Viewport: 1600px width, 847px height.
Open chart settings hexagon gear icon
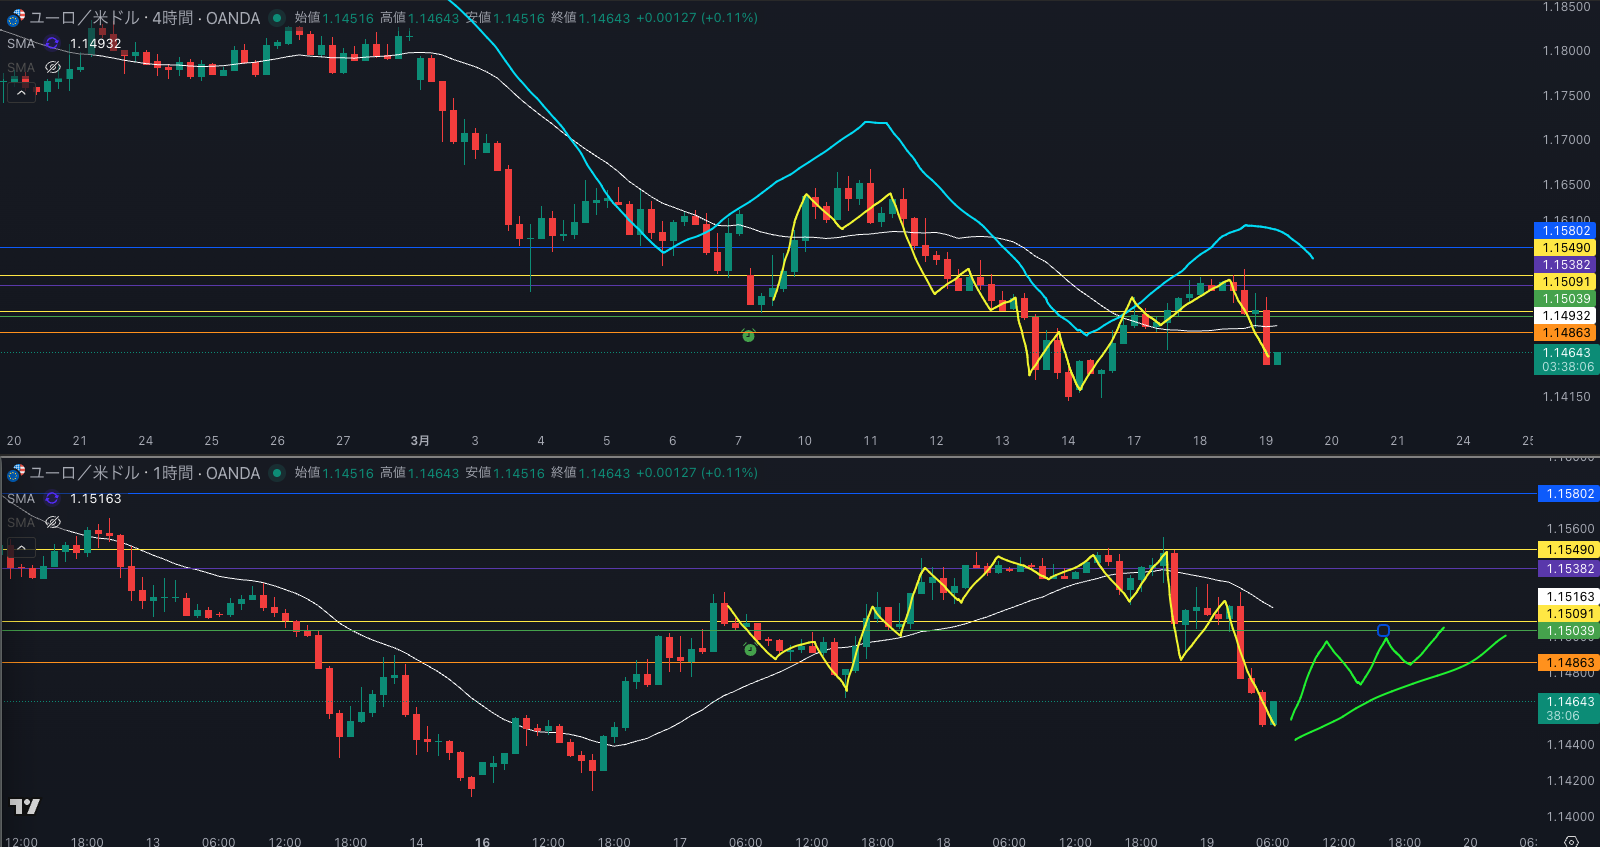click(x=1571, y=841)
